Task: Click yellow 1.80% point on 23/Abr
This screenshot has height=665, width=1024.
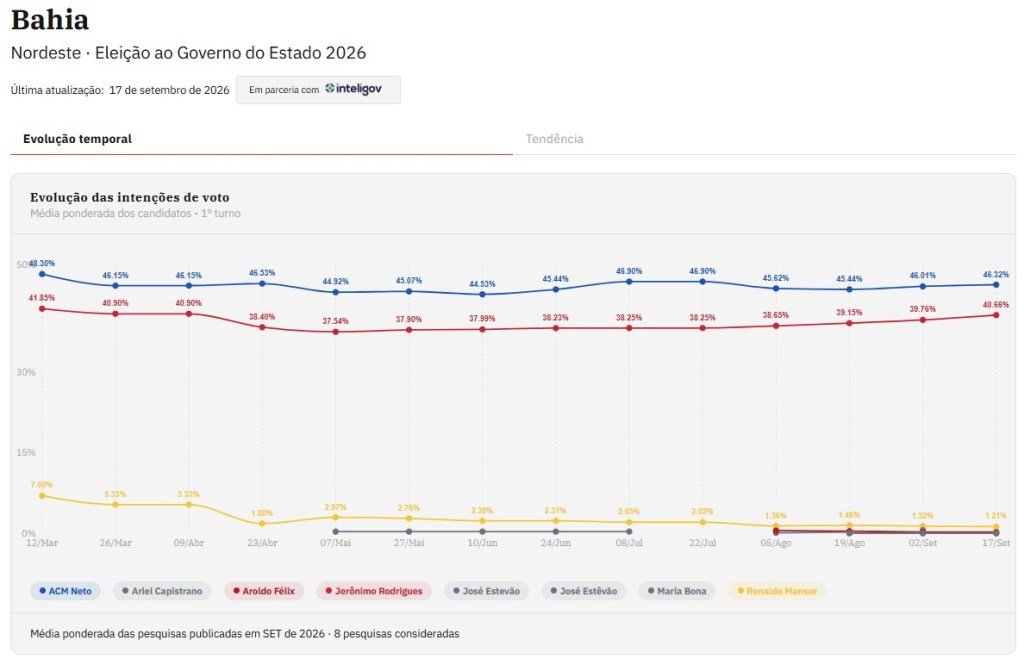Action: click(x=262, y=523)
